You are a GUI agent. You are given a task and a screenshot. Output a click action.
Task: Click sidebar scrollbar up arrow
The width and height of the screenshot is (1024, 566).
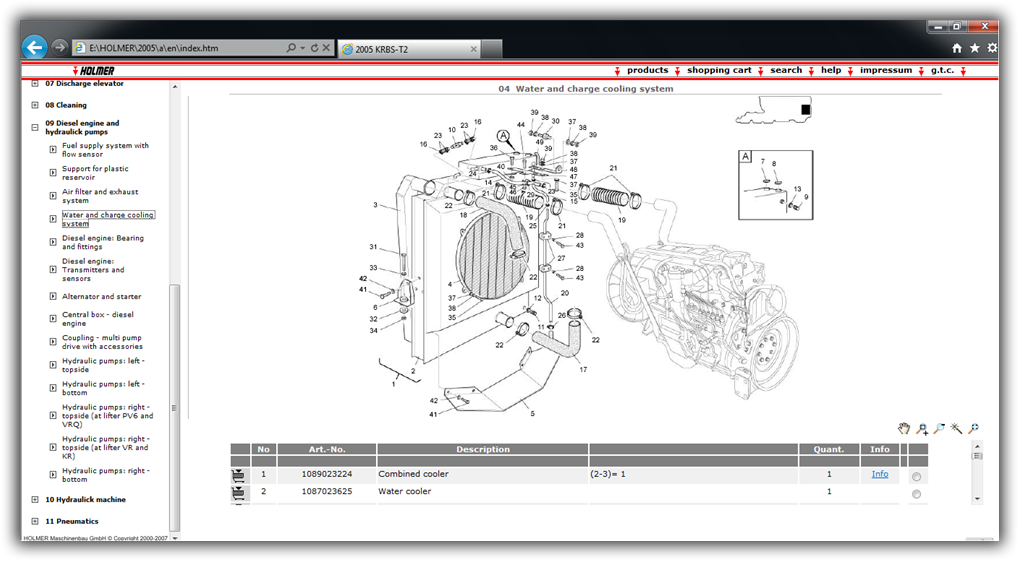(x=174, y=87)
